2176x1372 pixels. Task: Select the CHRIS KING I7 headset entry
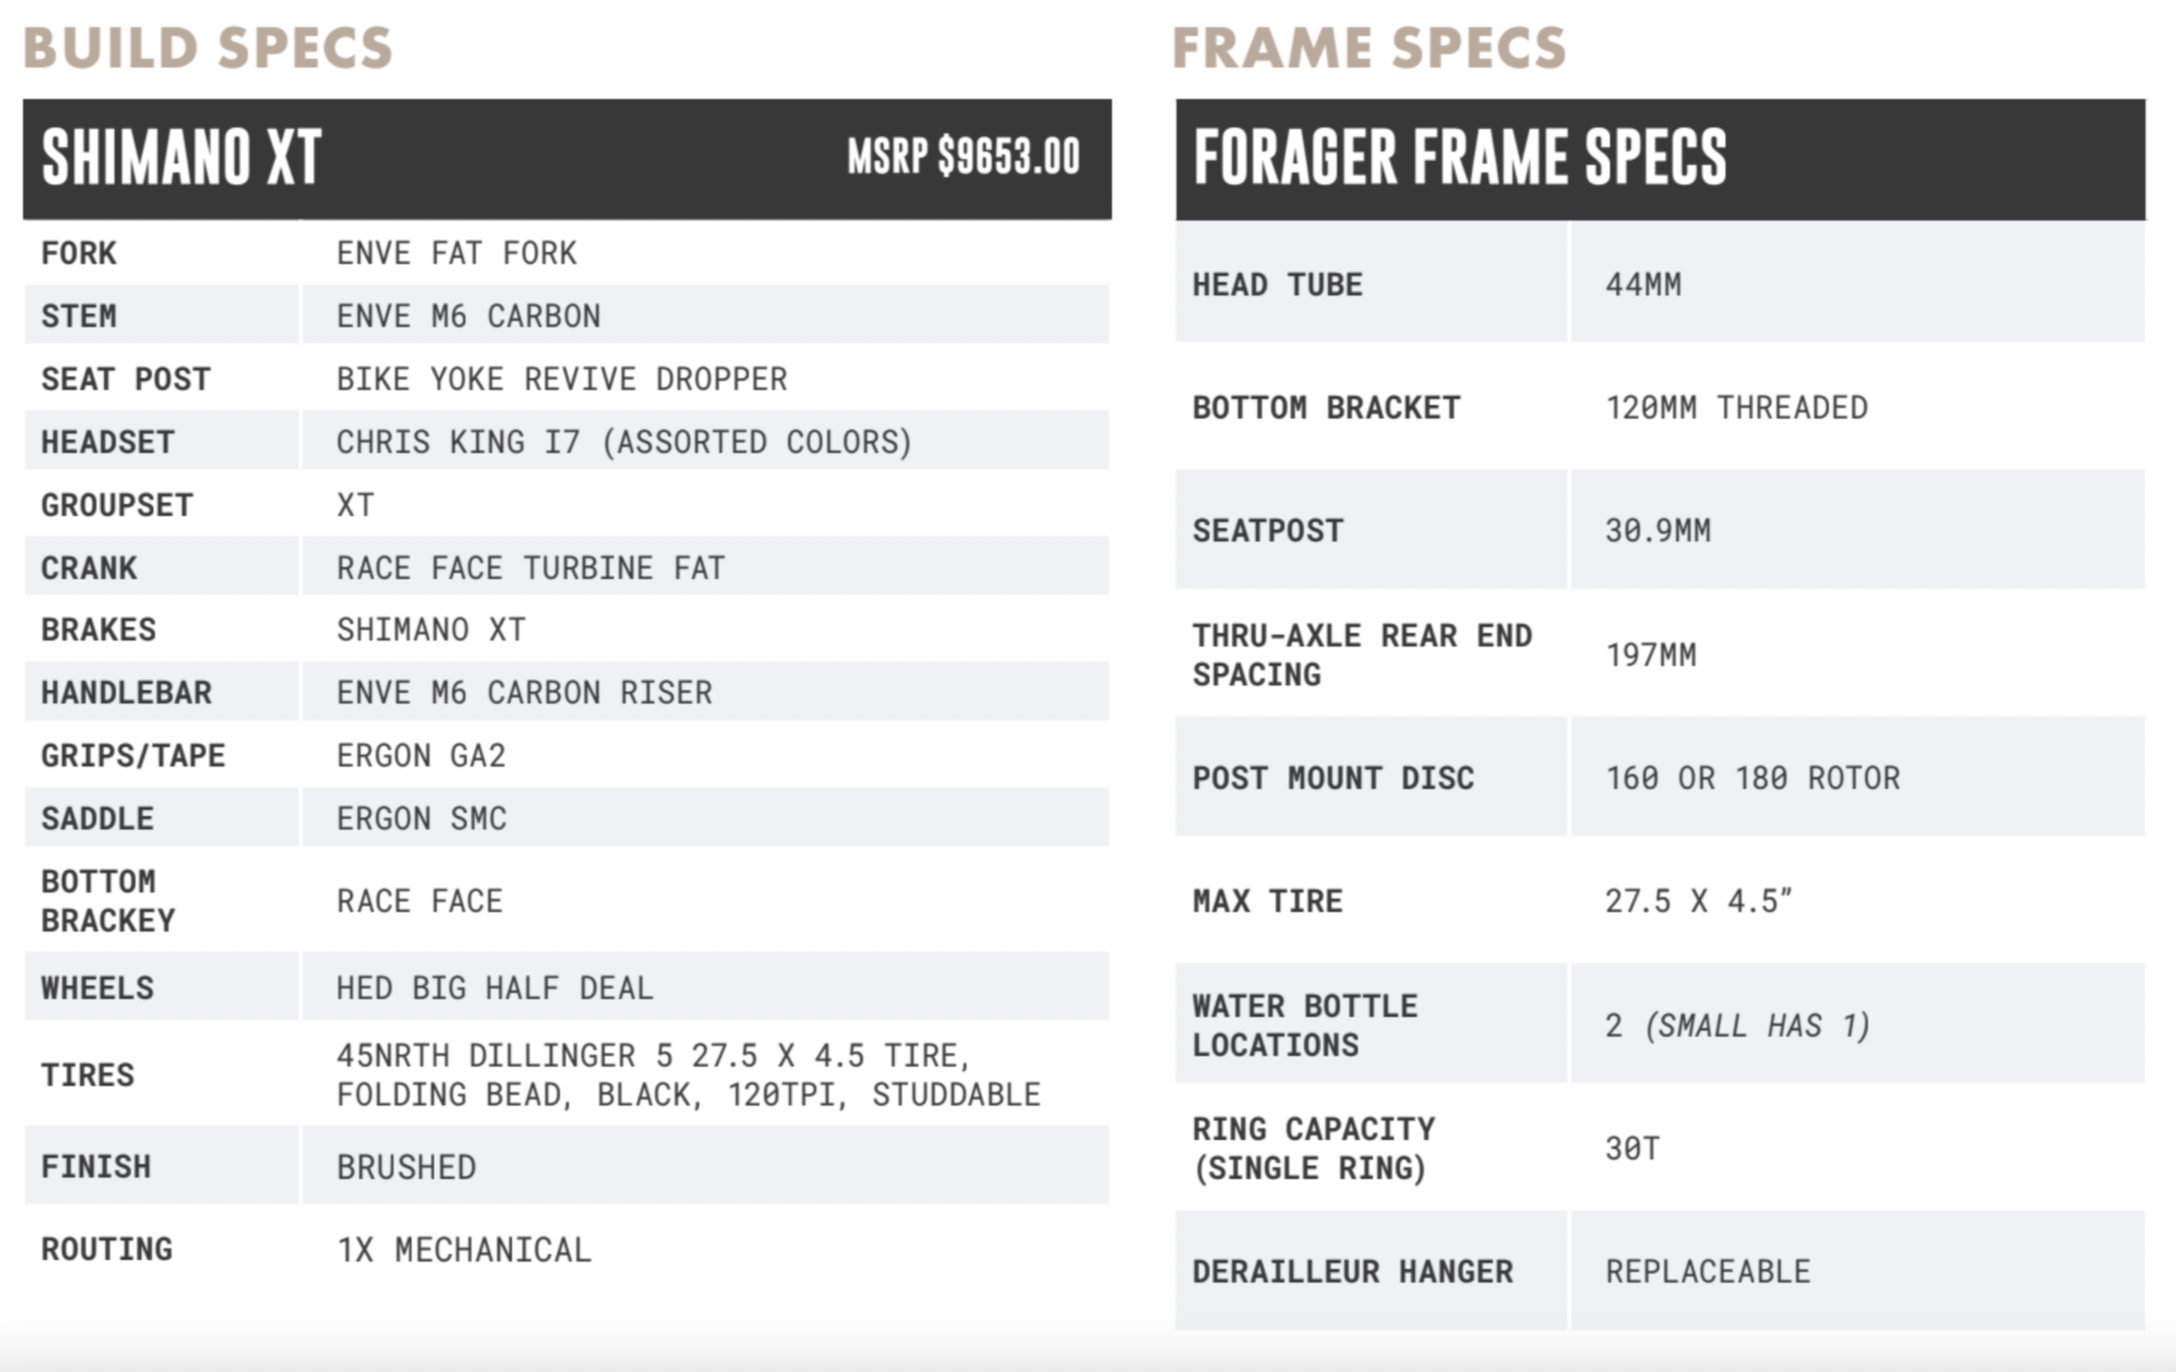tap(624, 442)
